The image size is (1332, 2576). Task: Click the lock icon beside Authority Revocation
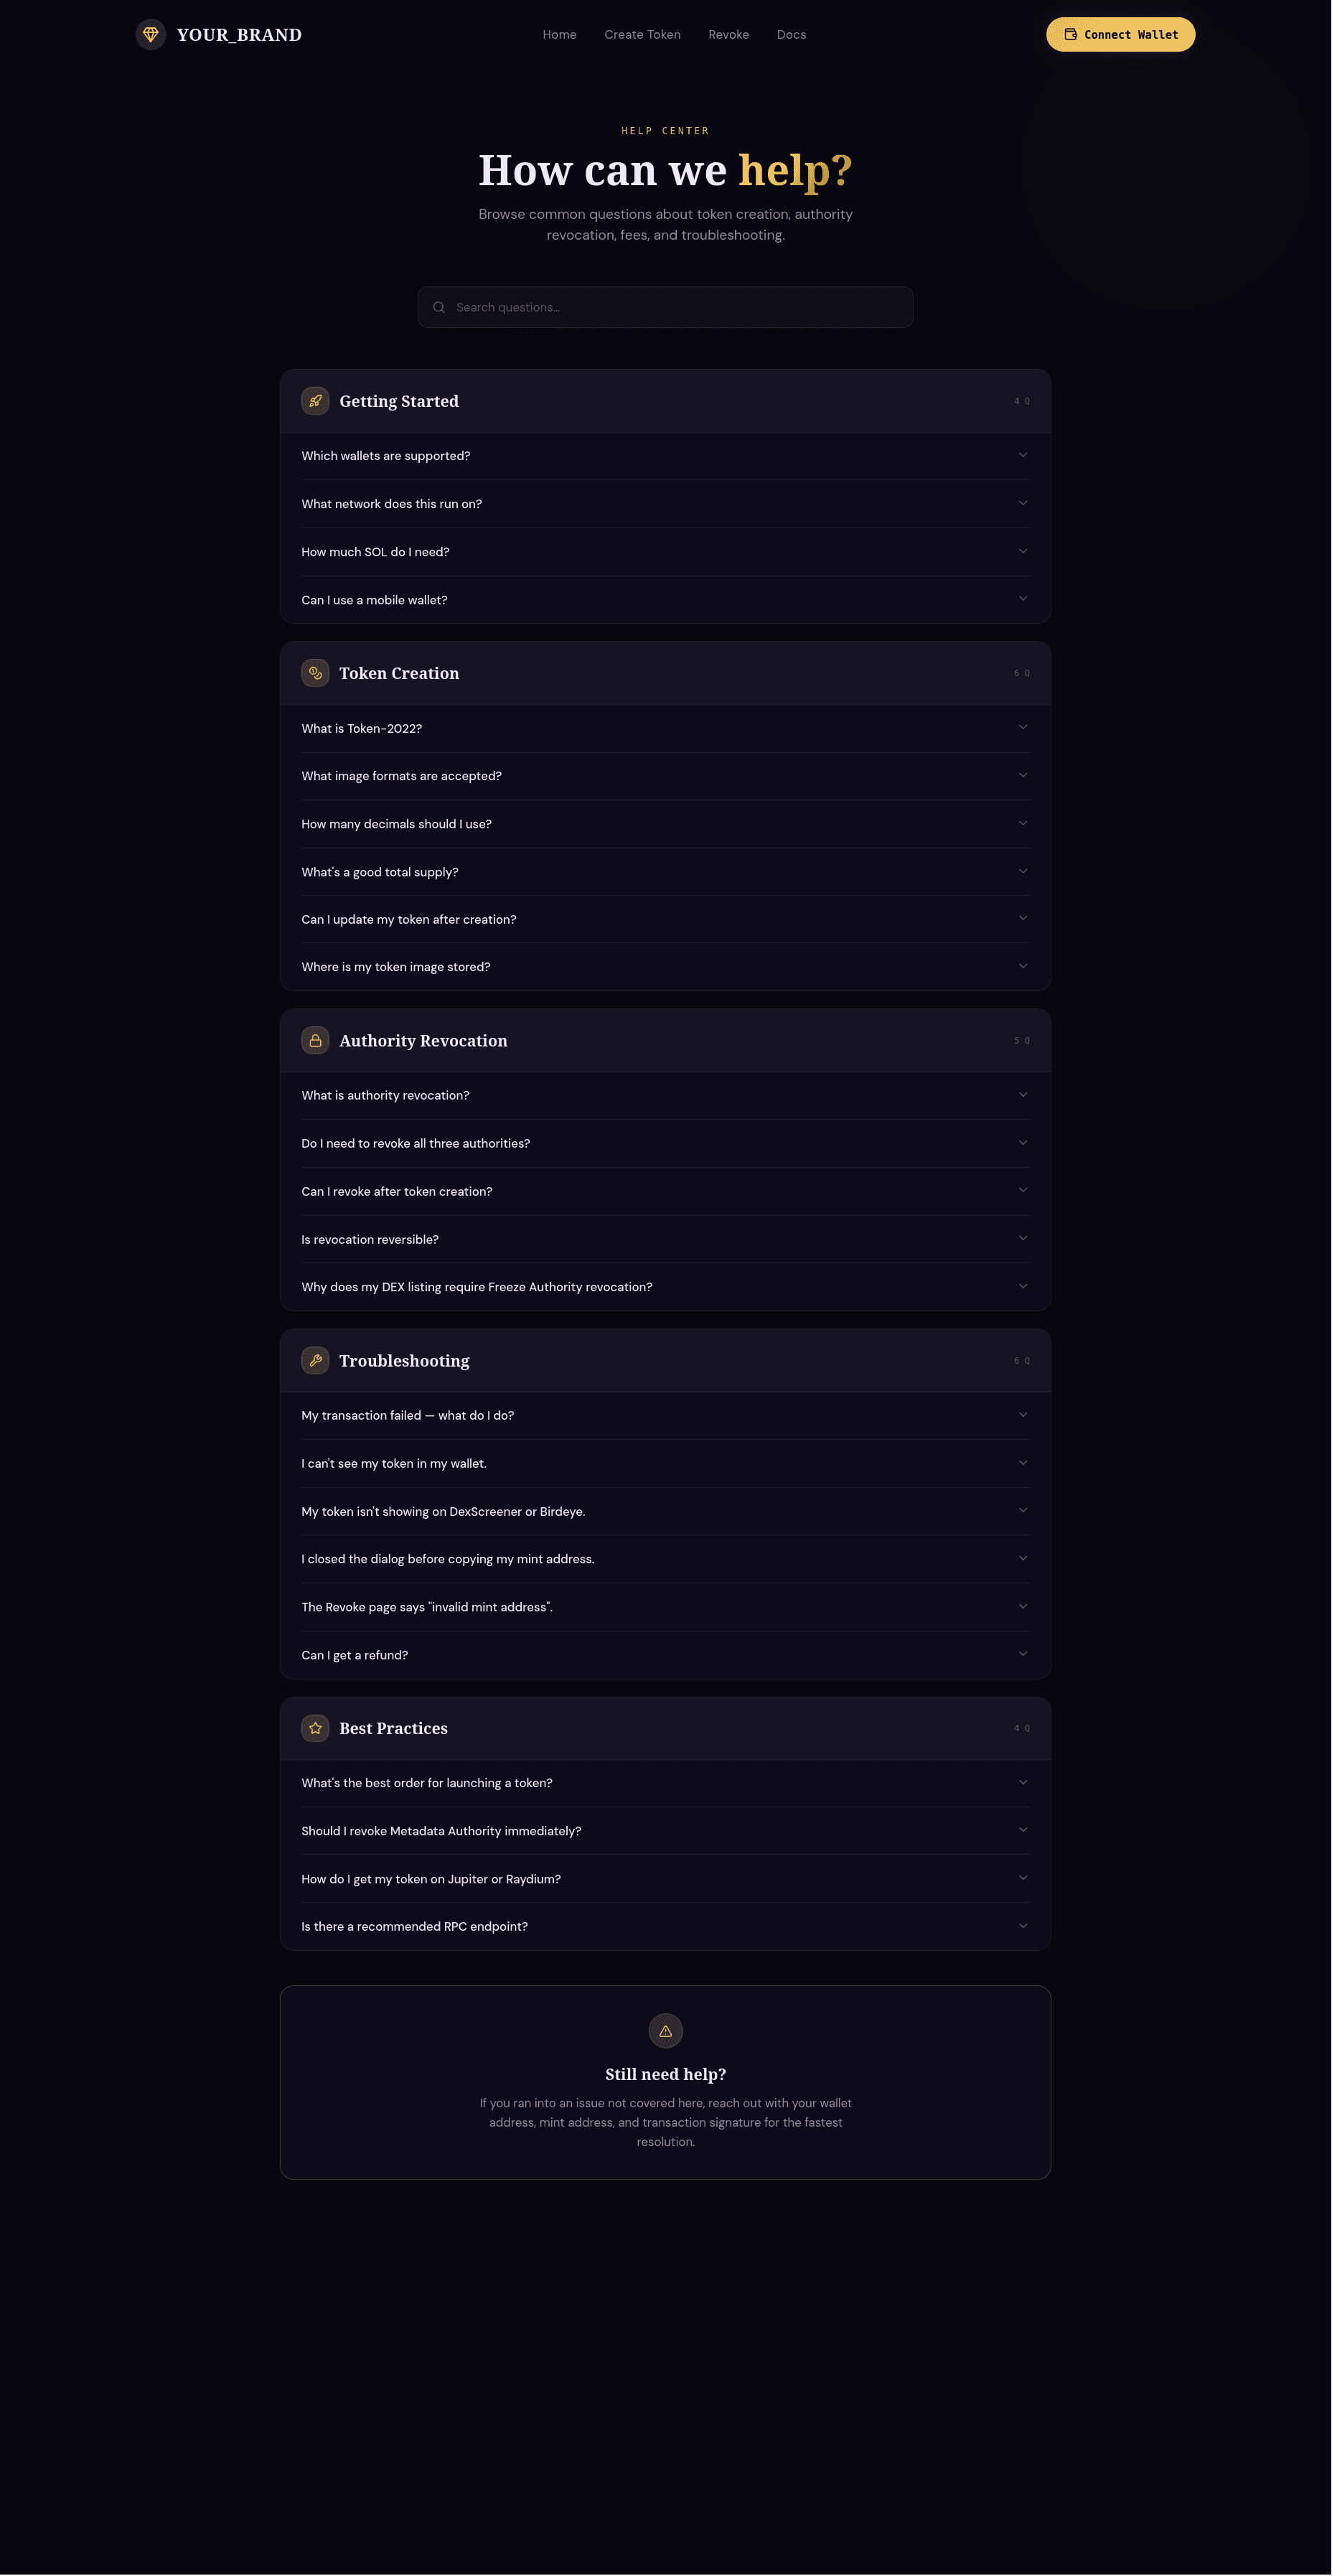pyautogui.click(x=315, y=1041)
